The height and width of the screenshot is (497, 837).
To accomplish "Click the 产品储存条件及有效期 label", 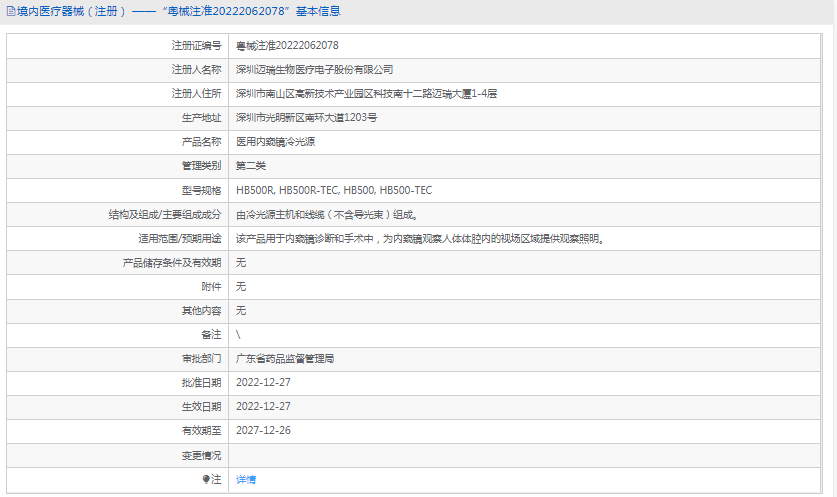I will 172,263.
